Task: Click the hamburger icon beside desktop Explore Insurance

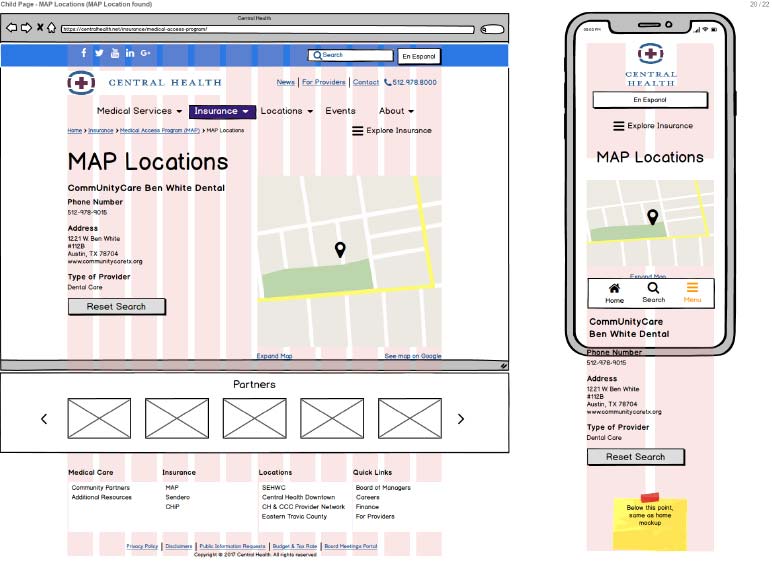Action: click(x=357, y=130)
